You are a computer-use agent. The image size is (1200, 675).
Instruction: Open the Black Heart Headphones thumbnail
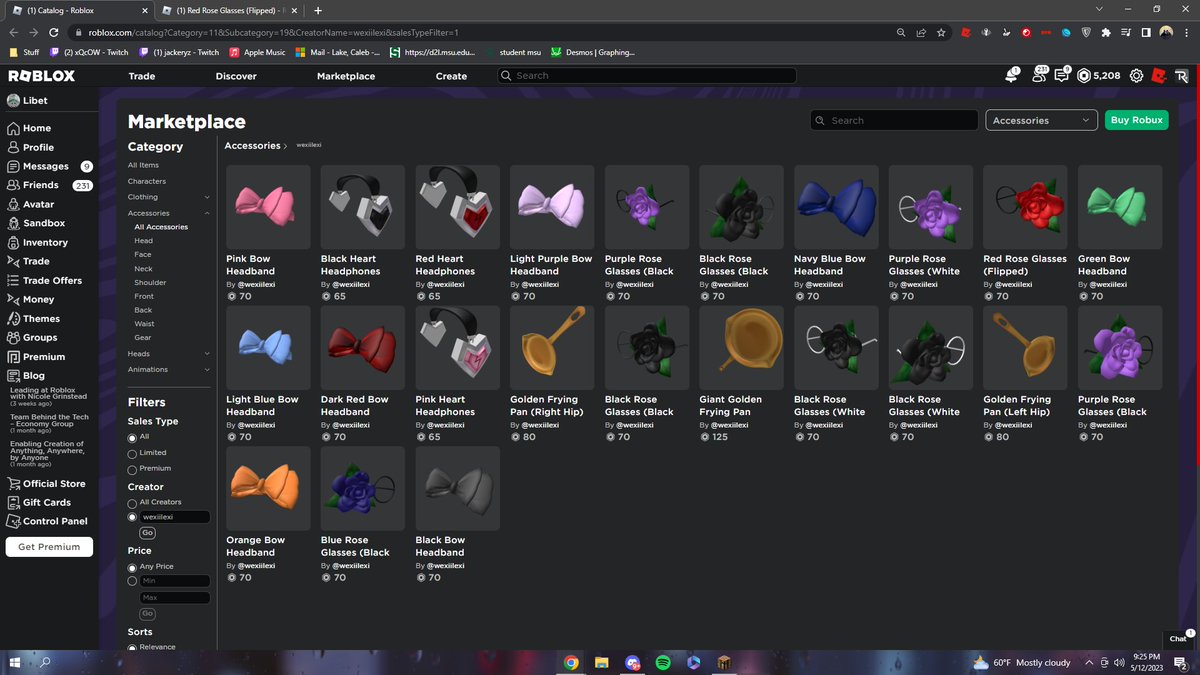tap(363, 207)
